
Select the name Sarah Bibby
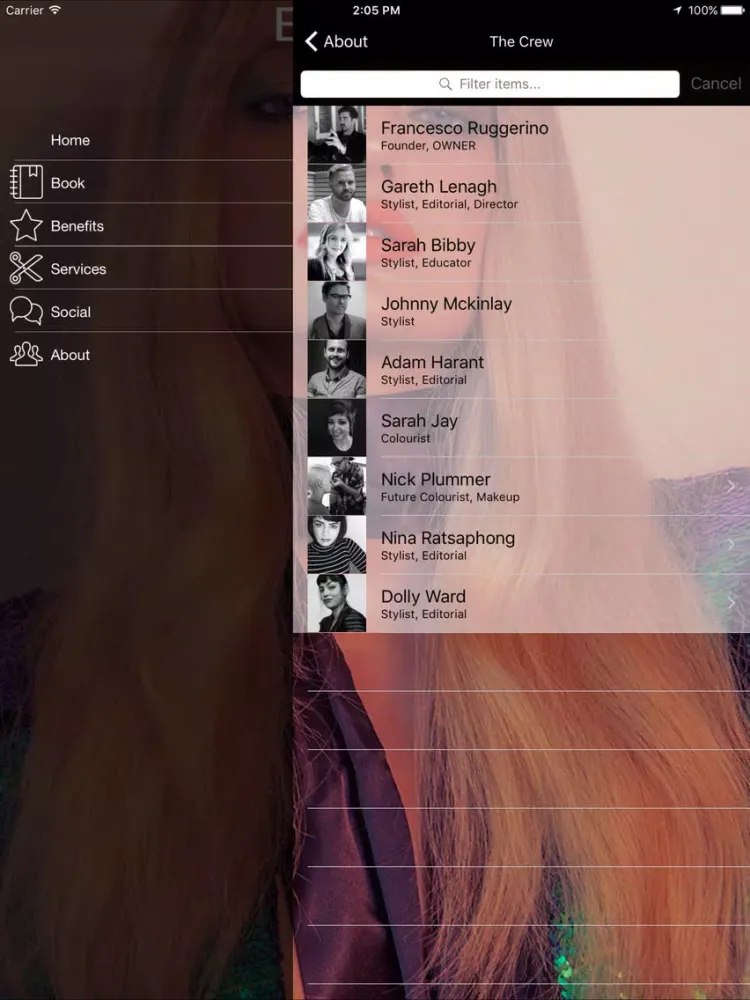pyautogui.click(x=428, y=246)
